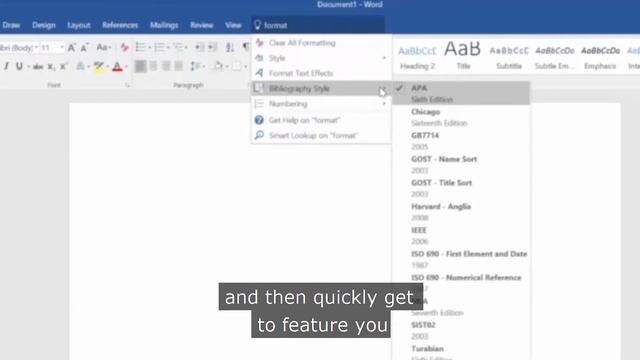Viewport: 640px width, 360px height.
Task: Open font size dropdown
Action: coord(62,48)
